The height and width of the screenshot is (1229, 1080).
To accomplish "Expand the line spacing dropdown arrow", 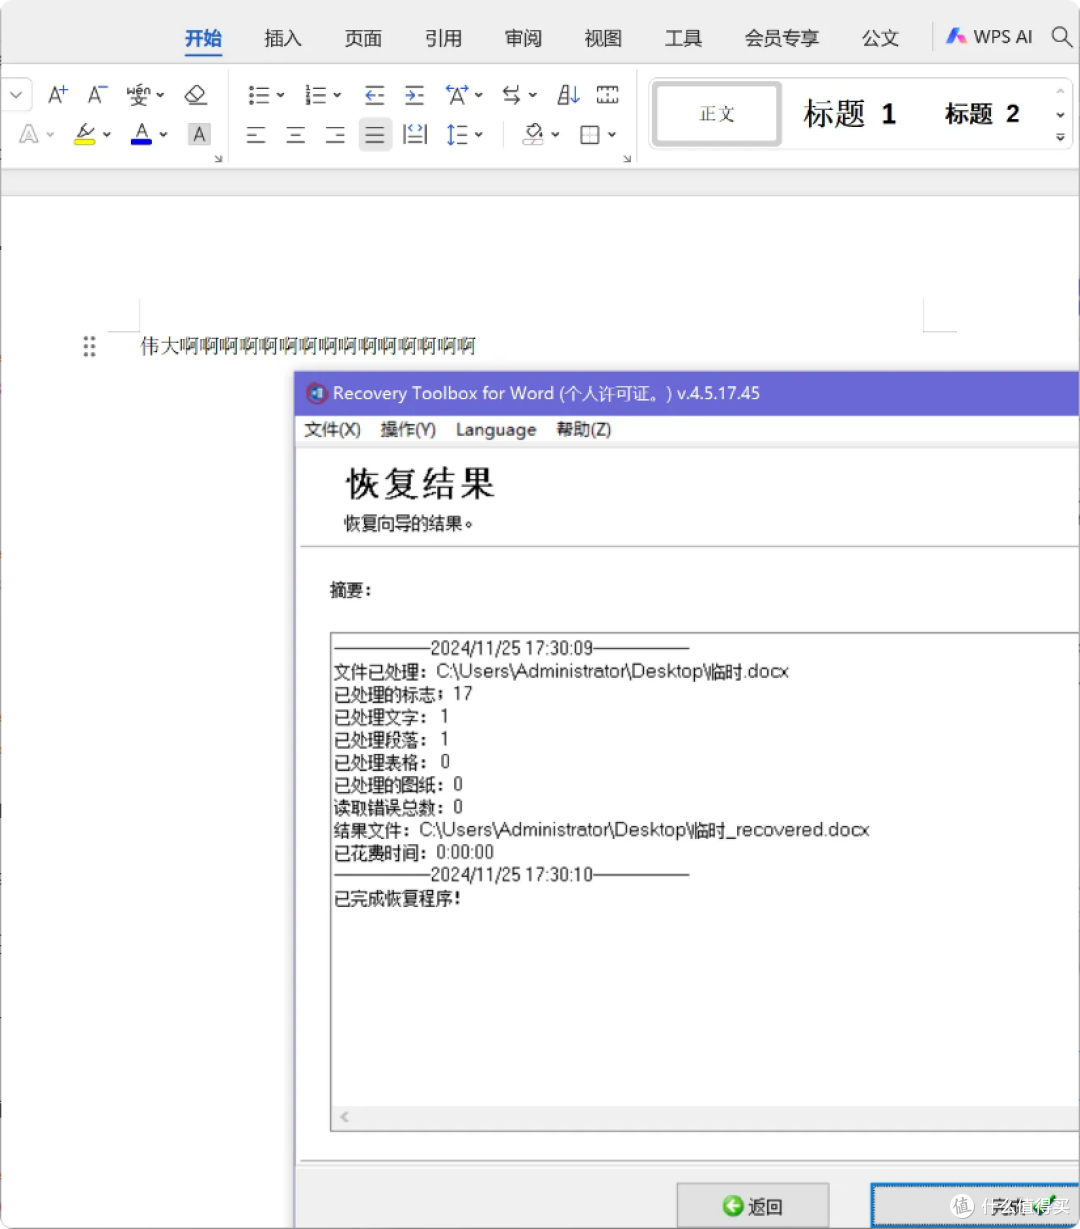I will point(479,135).
